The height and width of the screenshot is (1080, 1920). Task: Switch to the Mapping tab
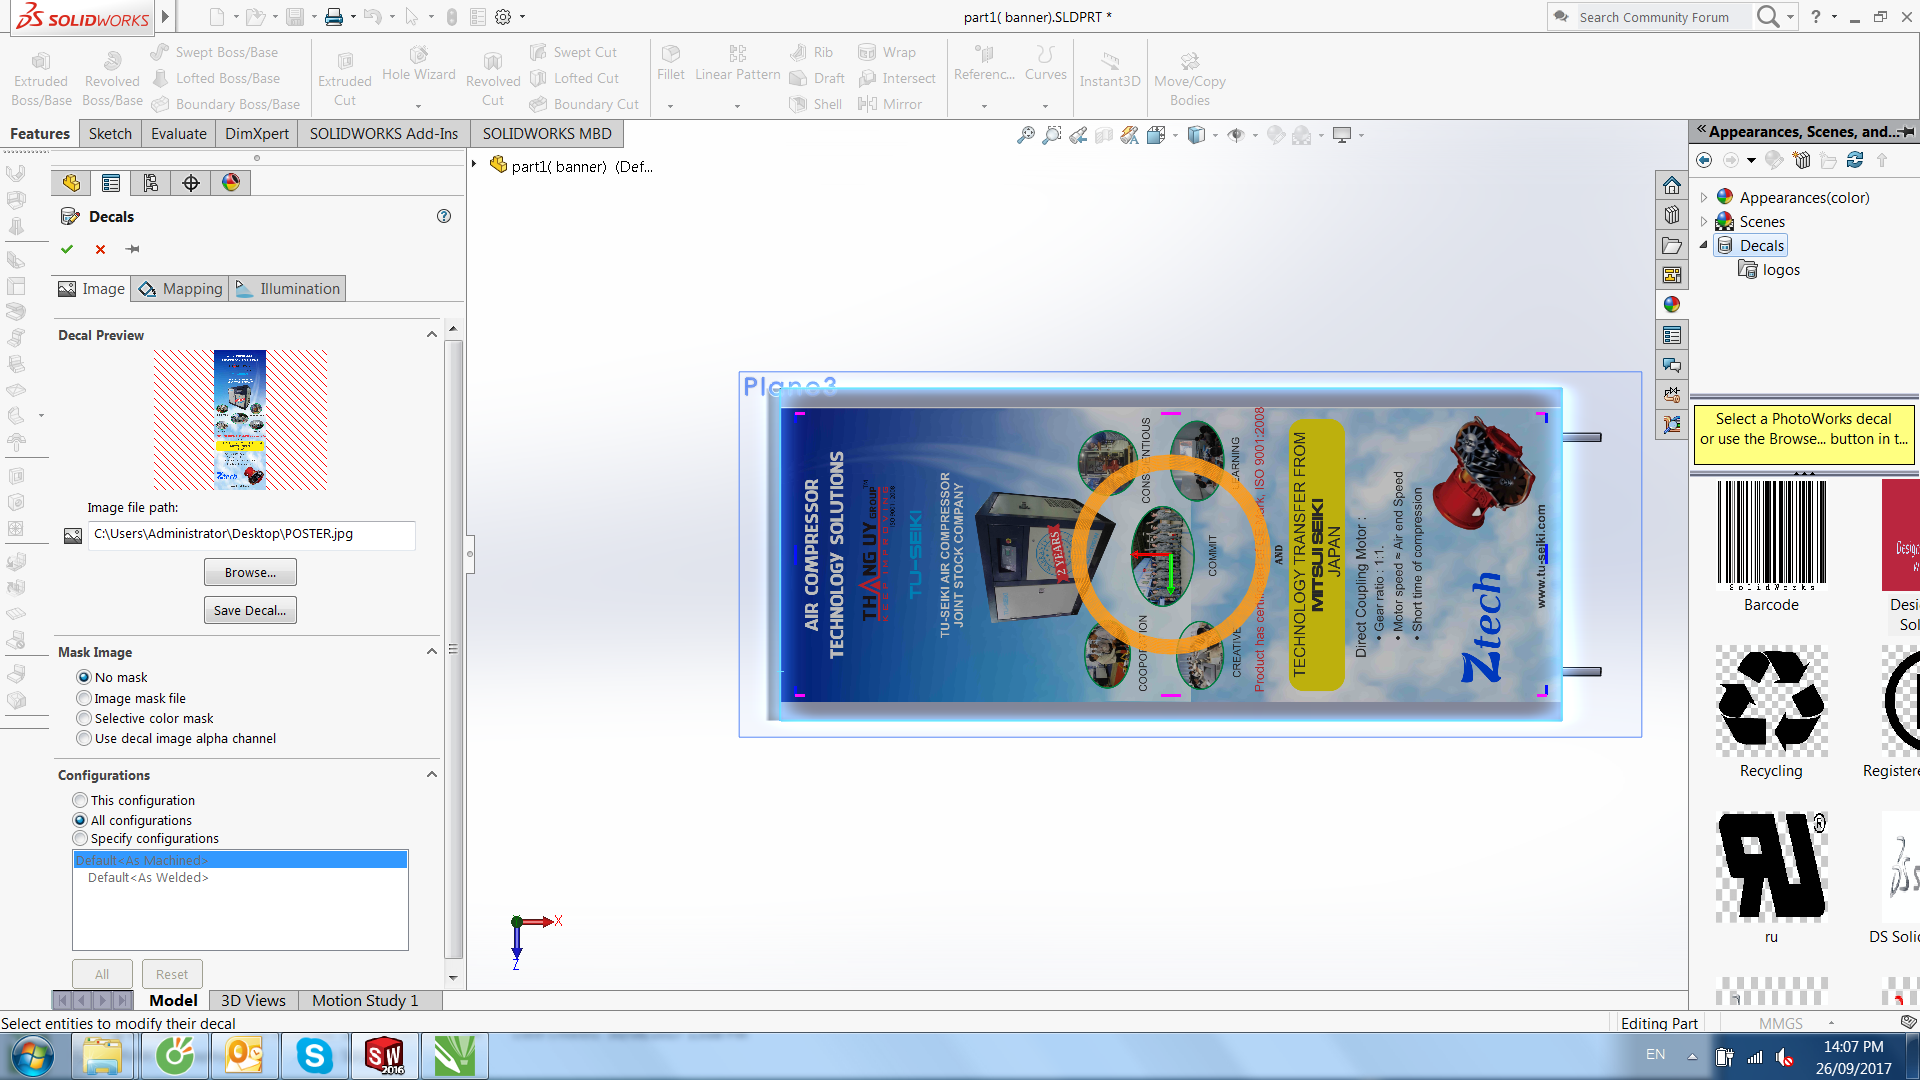click(181, 289)
